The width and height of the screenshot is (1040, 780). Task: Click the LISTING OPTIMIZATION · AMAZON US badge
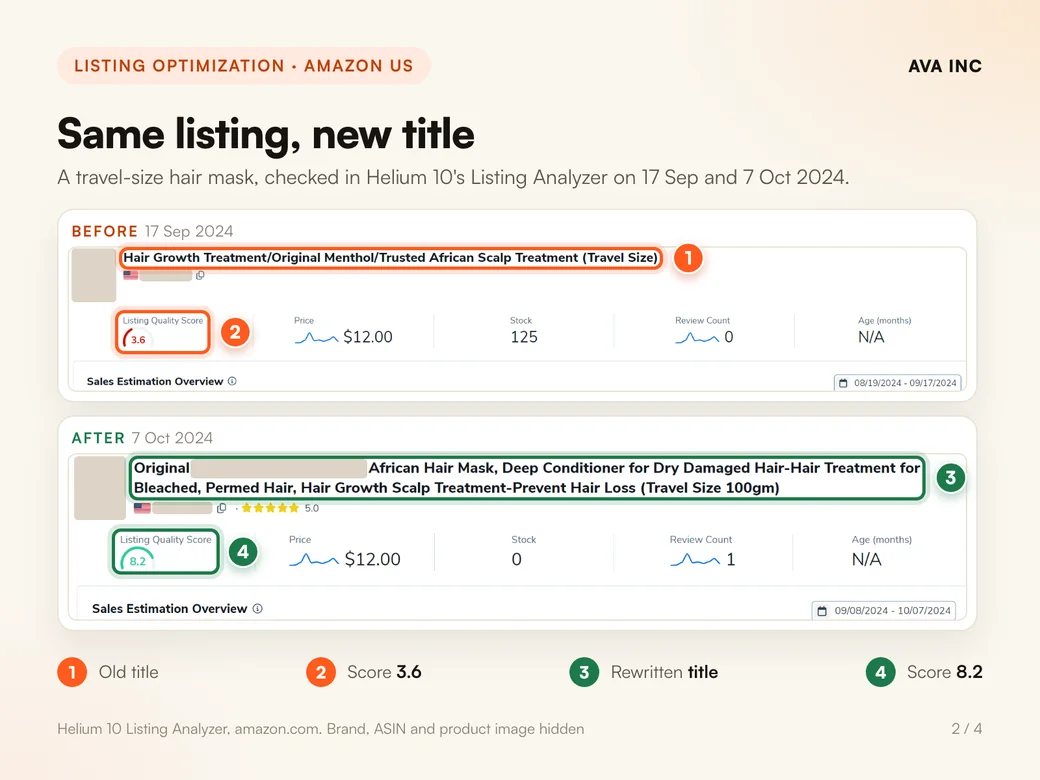click(243, 66)
